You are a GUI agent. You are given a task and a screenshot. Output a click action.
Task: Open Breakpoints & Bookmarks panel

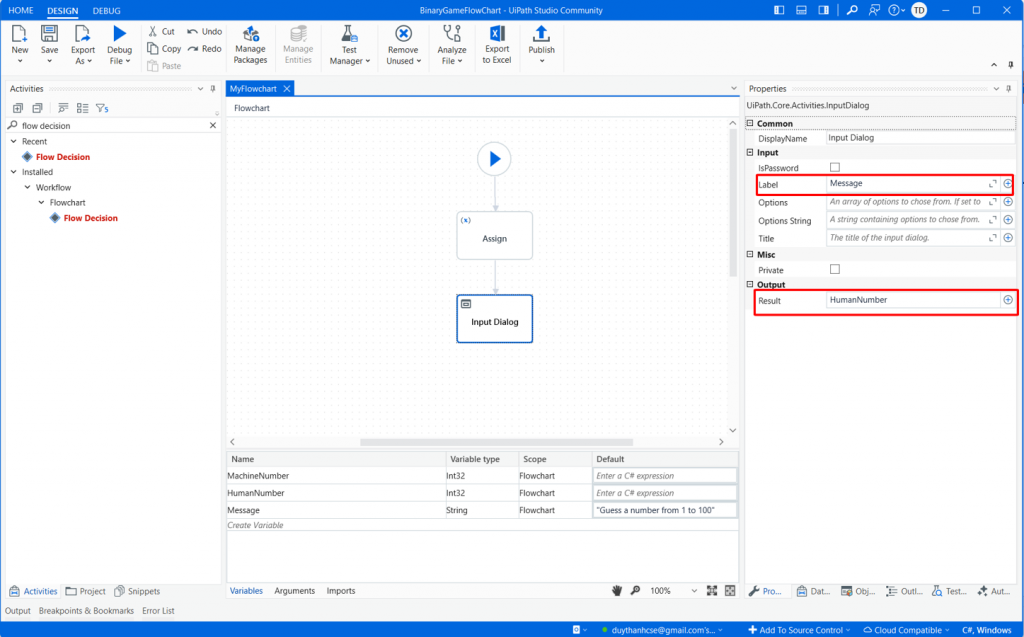tap(86, 611)
